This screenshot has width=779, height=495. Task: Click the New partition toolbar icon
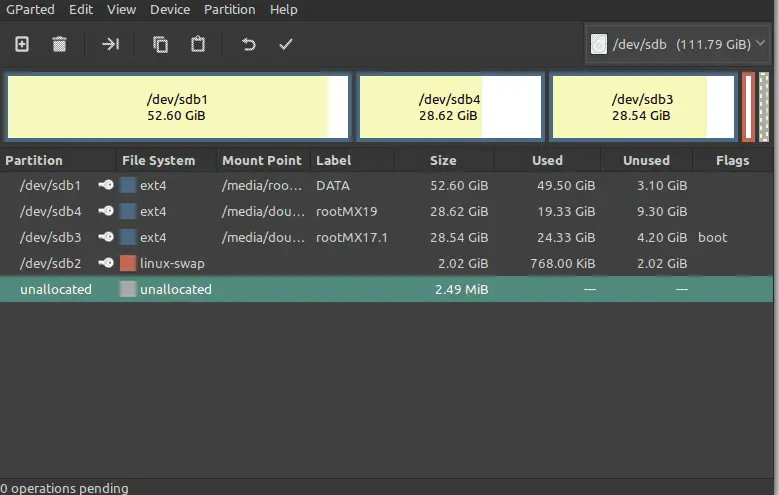pos(22,44)
